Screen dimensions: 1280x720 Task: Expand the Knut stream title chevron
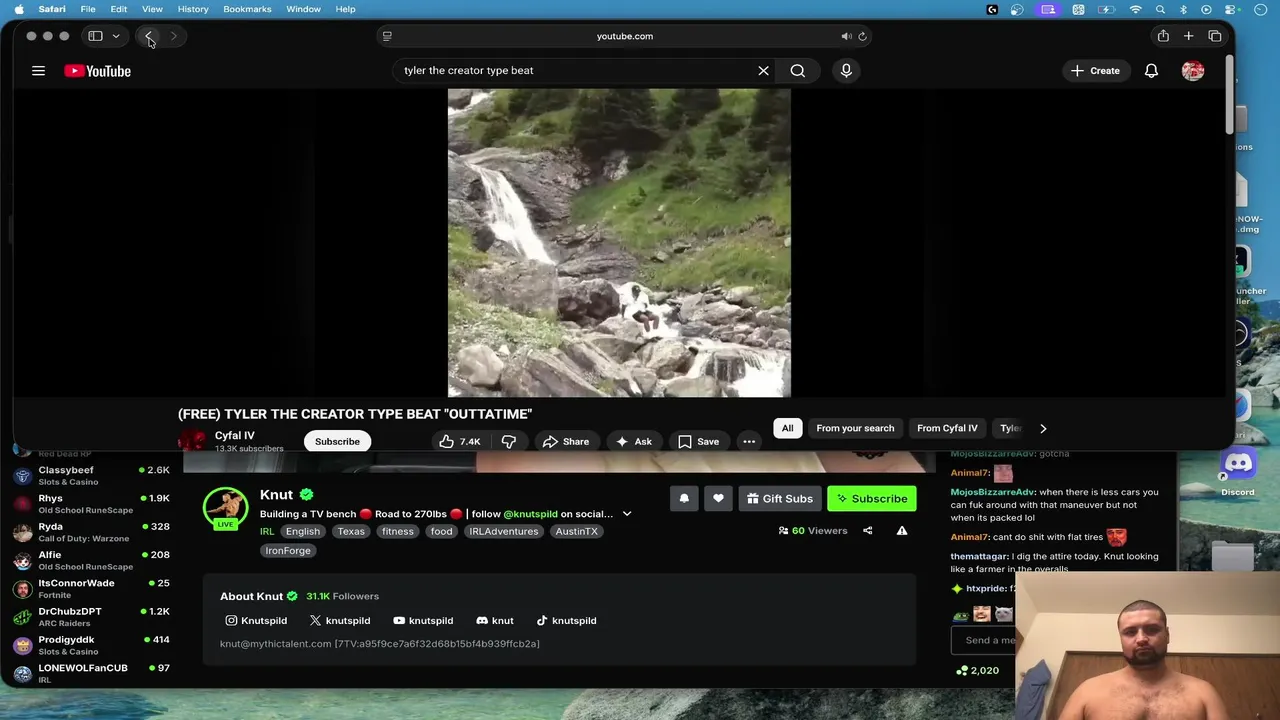627,514
